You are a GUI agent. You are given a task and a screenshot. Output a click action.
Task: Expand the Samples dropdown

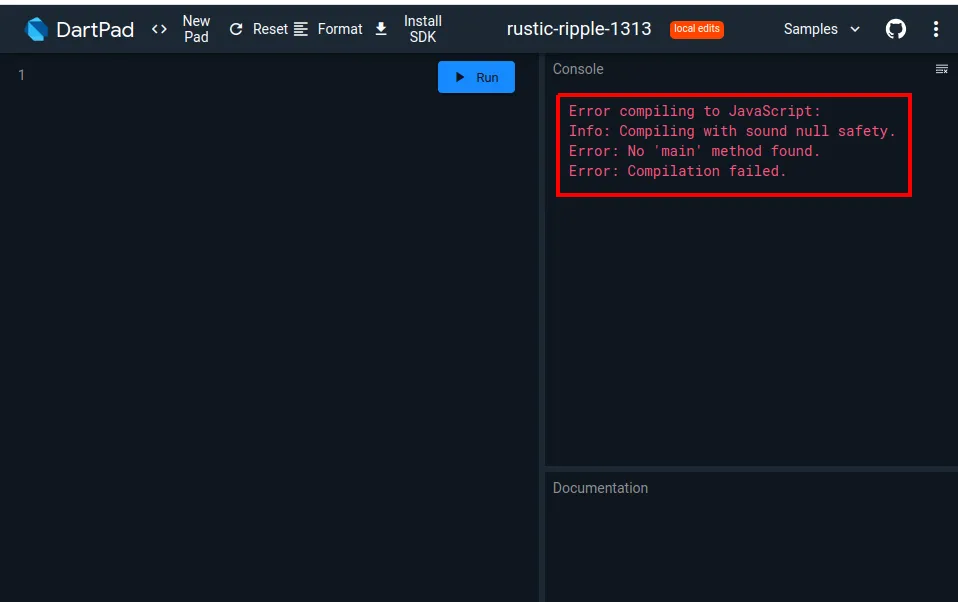tap(822, 29)
